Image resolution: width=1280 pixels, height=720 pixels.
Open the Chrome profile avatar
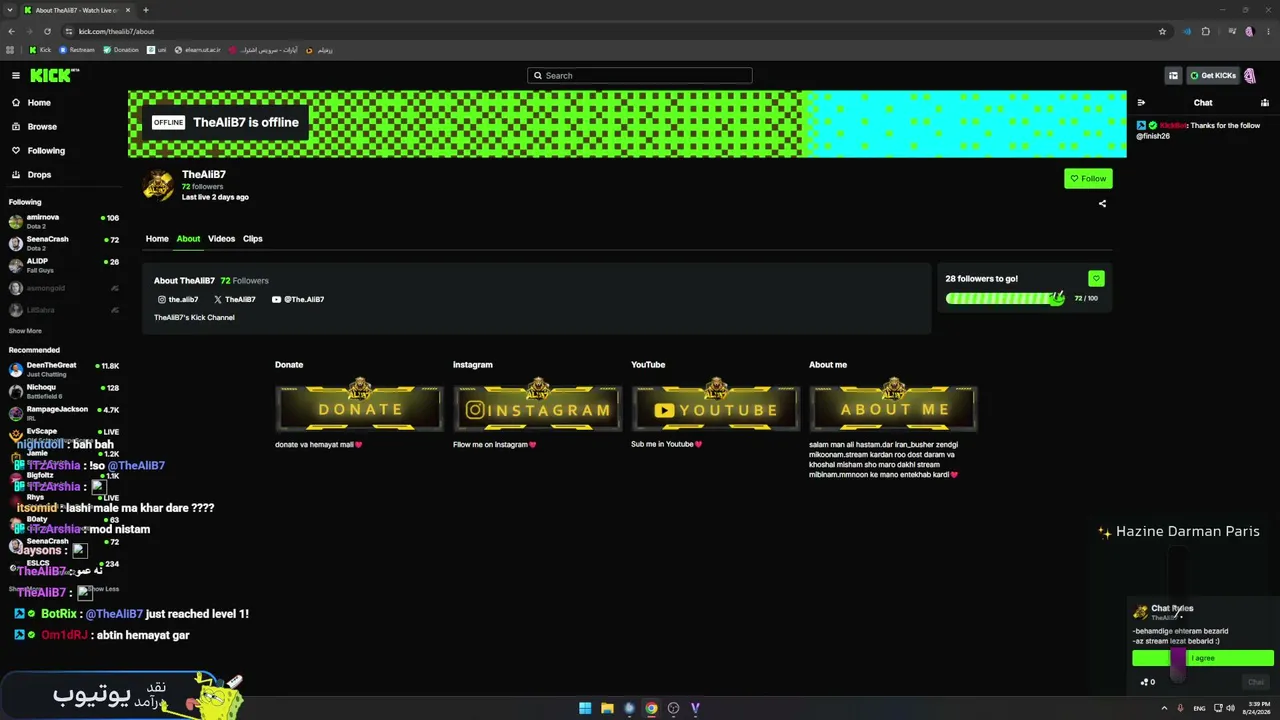pyautogui.click(x=1250, y=31)
